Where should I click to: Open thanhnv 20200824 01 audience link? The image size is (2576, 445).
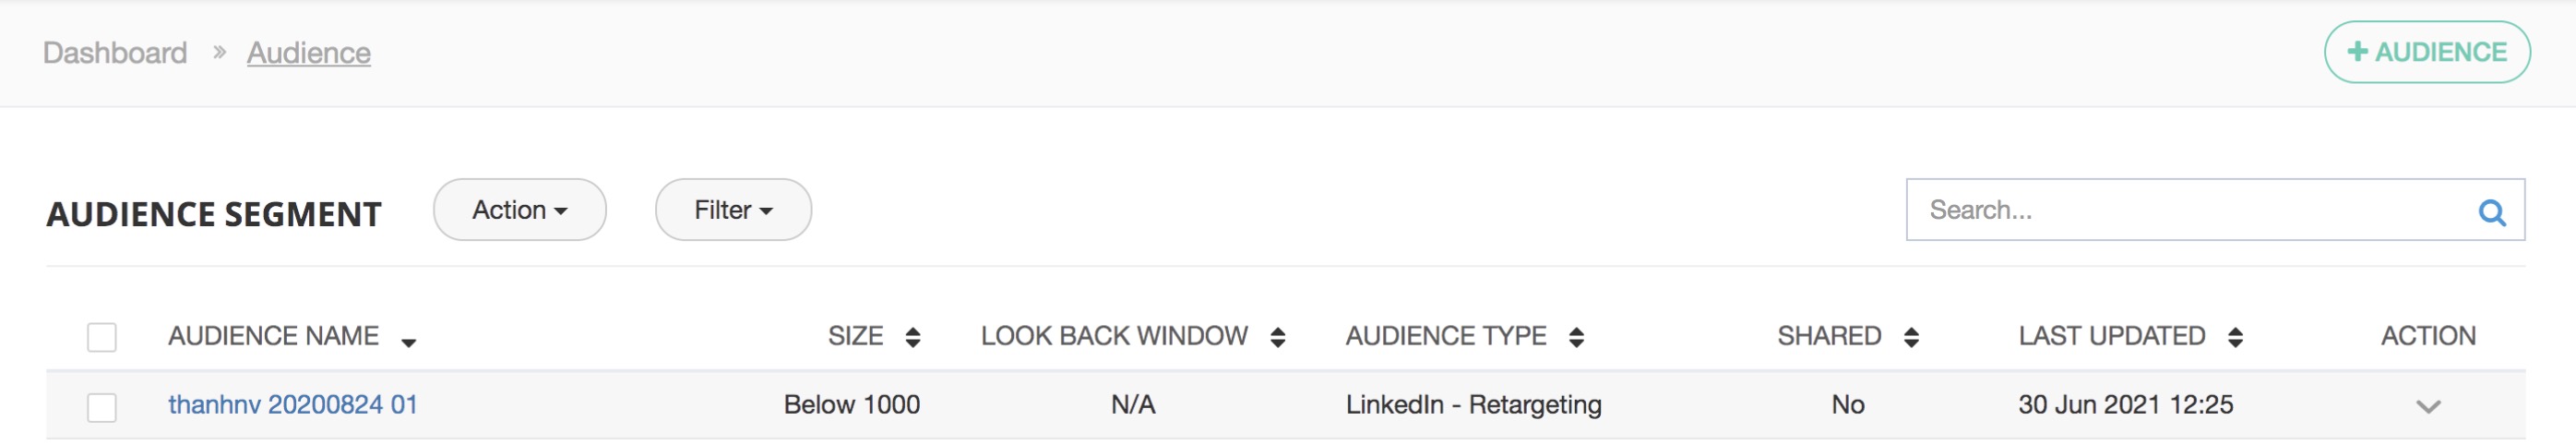[293, 404]
